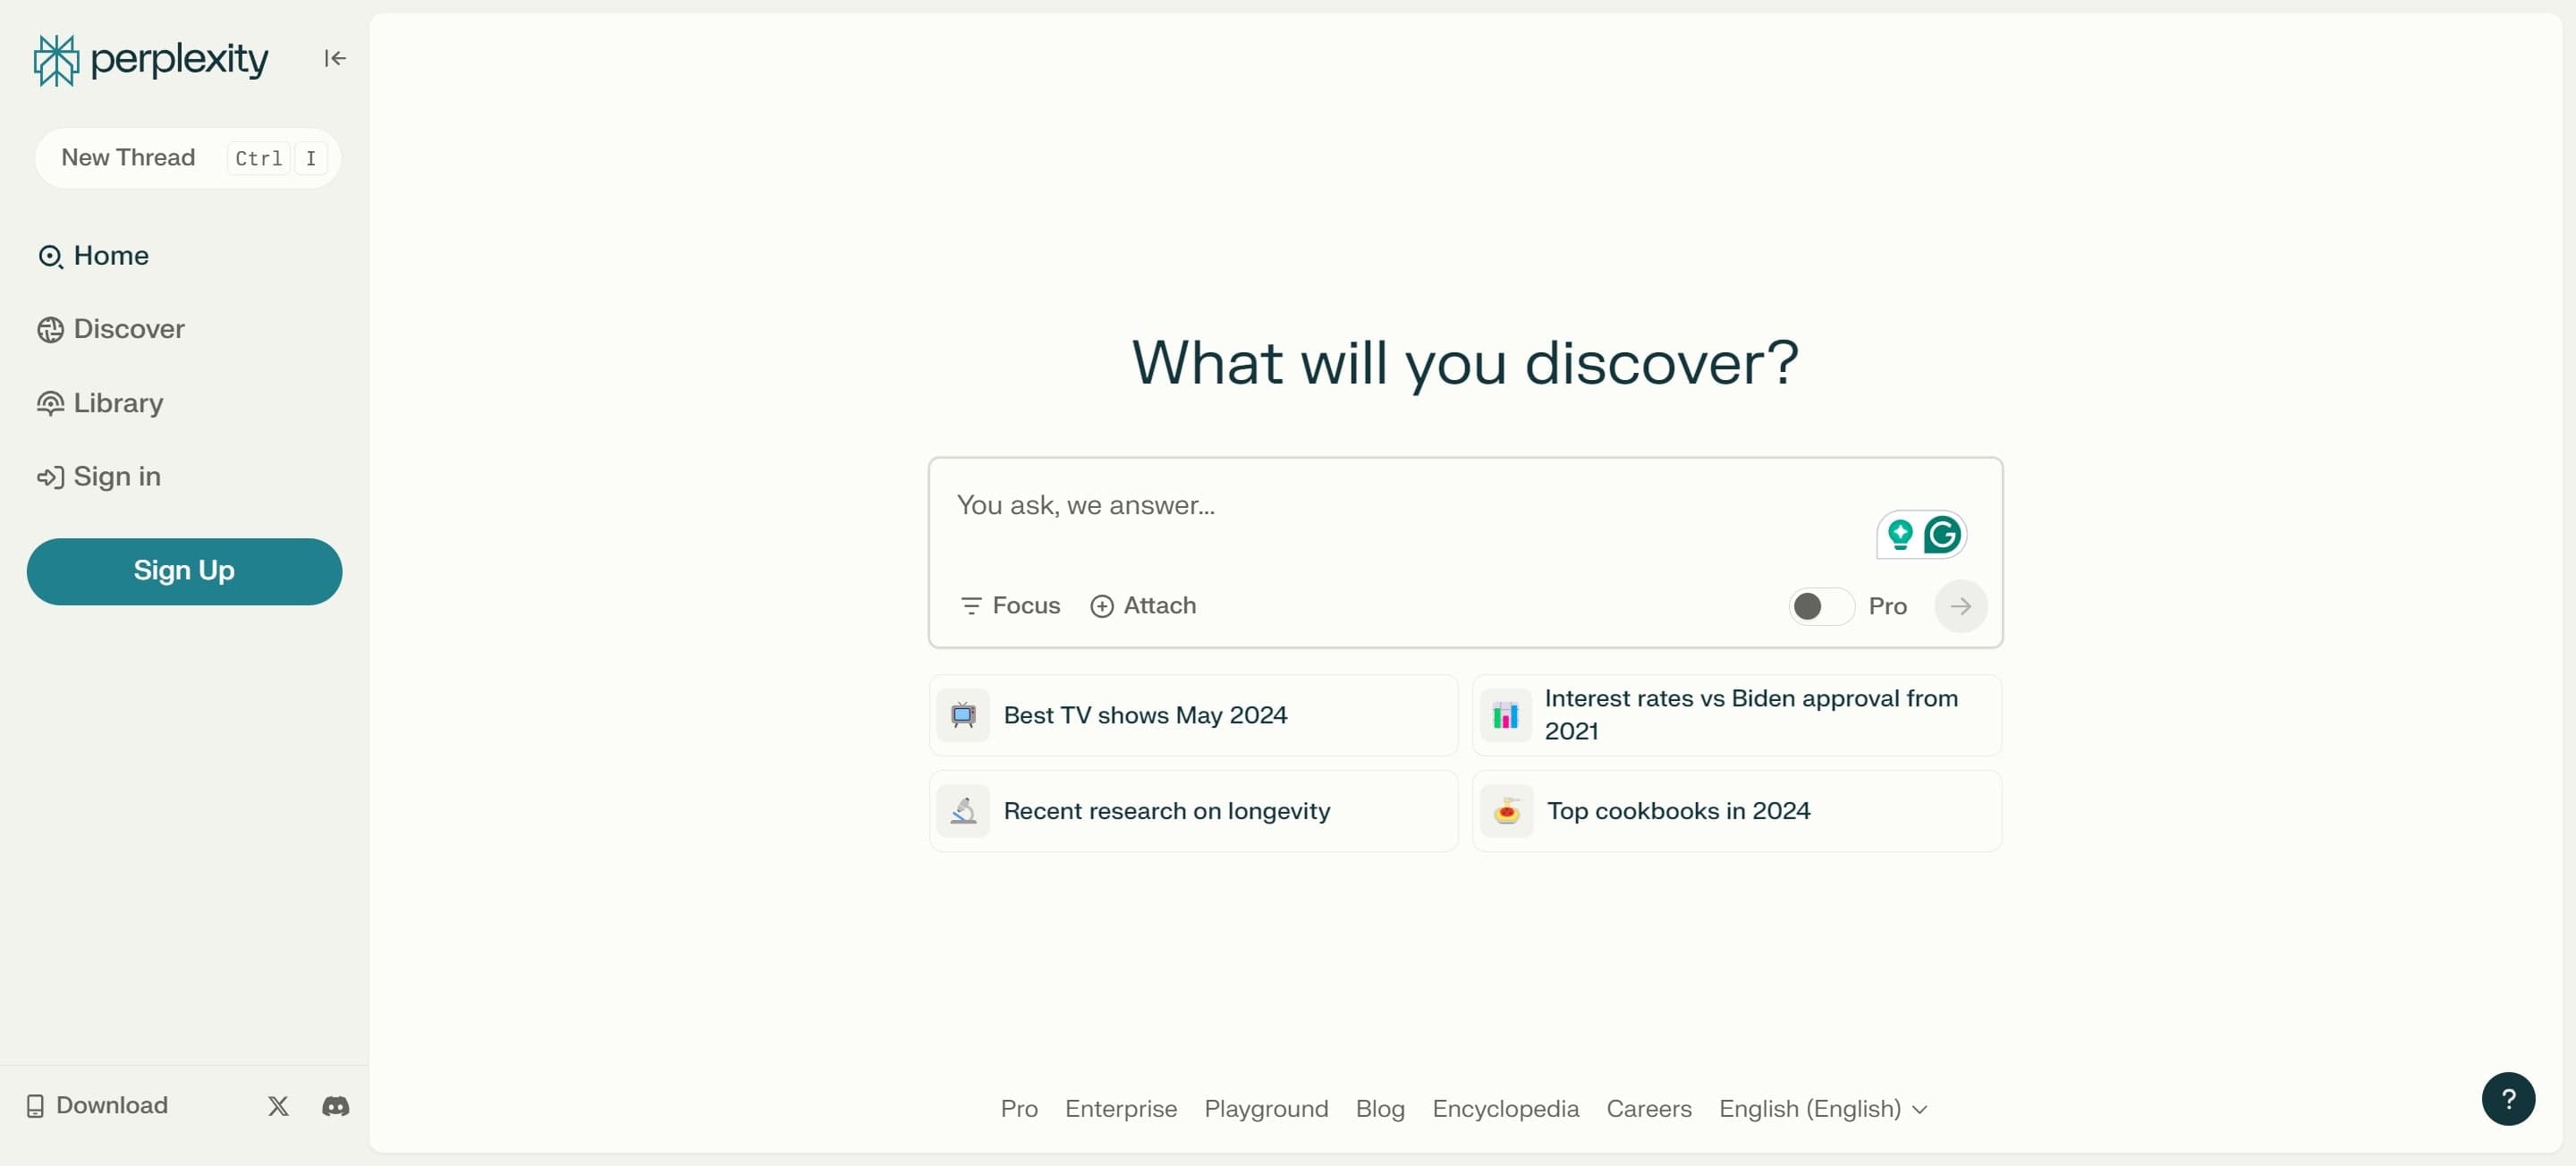The height and width of the screenshot is (1166, 2576).
Task: Start a New Thread
Action: tap(187, 158)
